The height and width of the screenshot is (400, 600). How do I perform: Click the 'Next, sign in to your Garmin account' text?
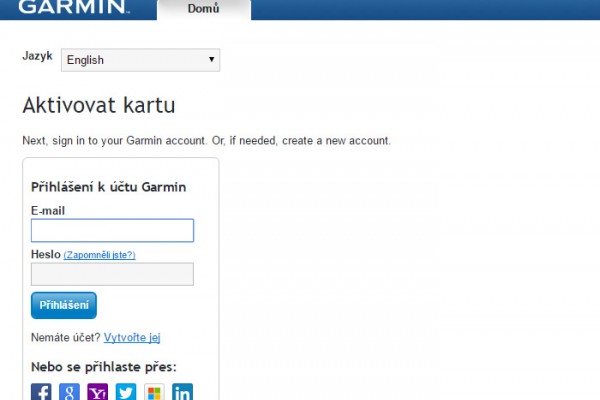point(207,140)
